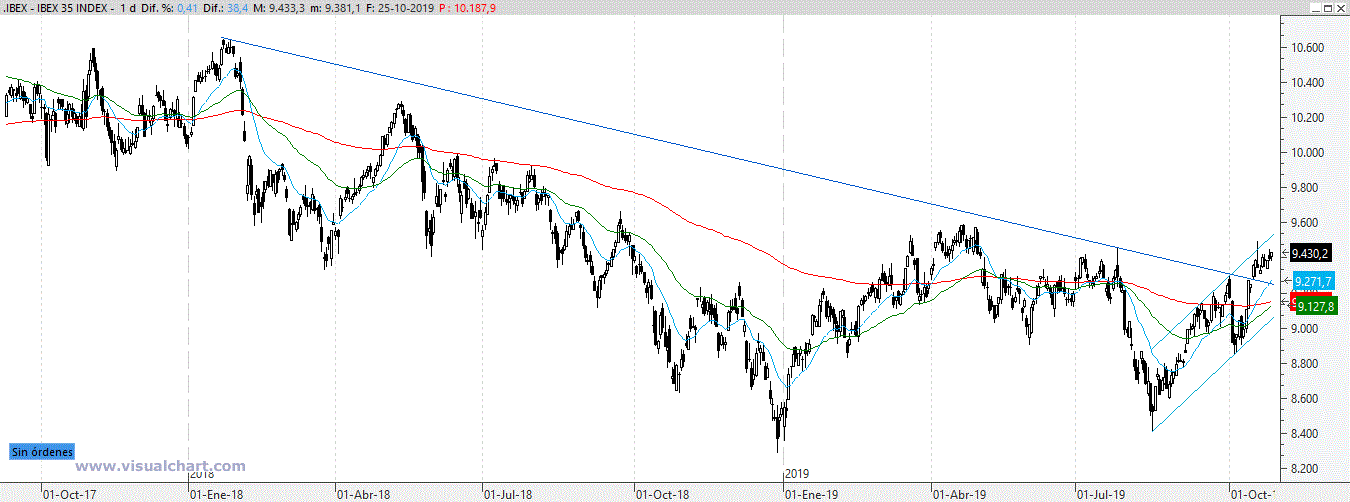The height and width of the screenshot is (502, 1350).
Task: Click the black 9.430,2 price label
Action: [1310, 252]
